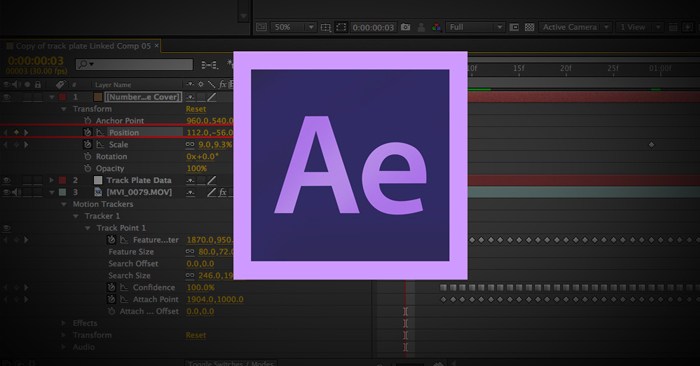The height and width of the screenshot is (366, 700).
Task: Toggle Track Point 1 visibility eye
Action: coord(7,228)
